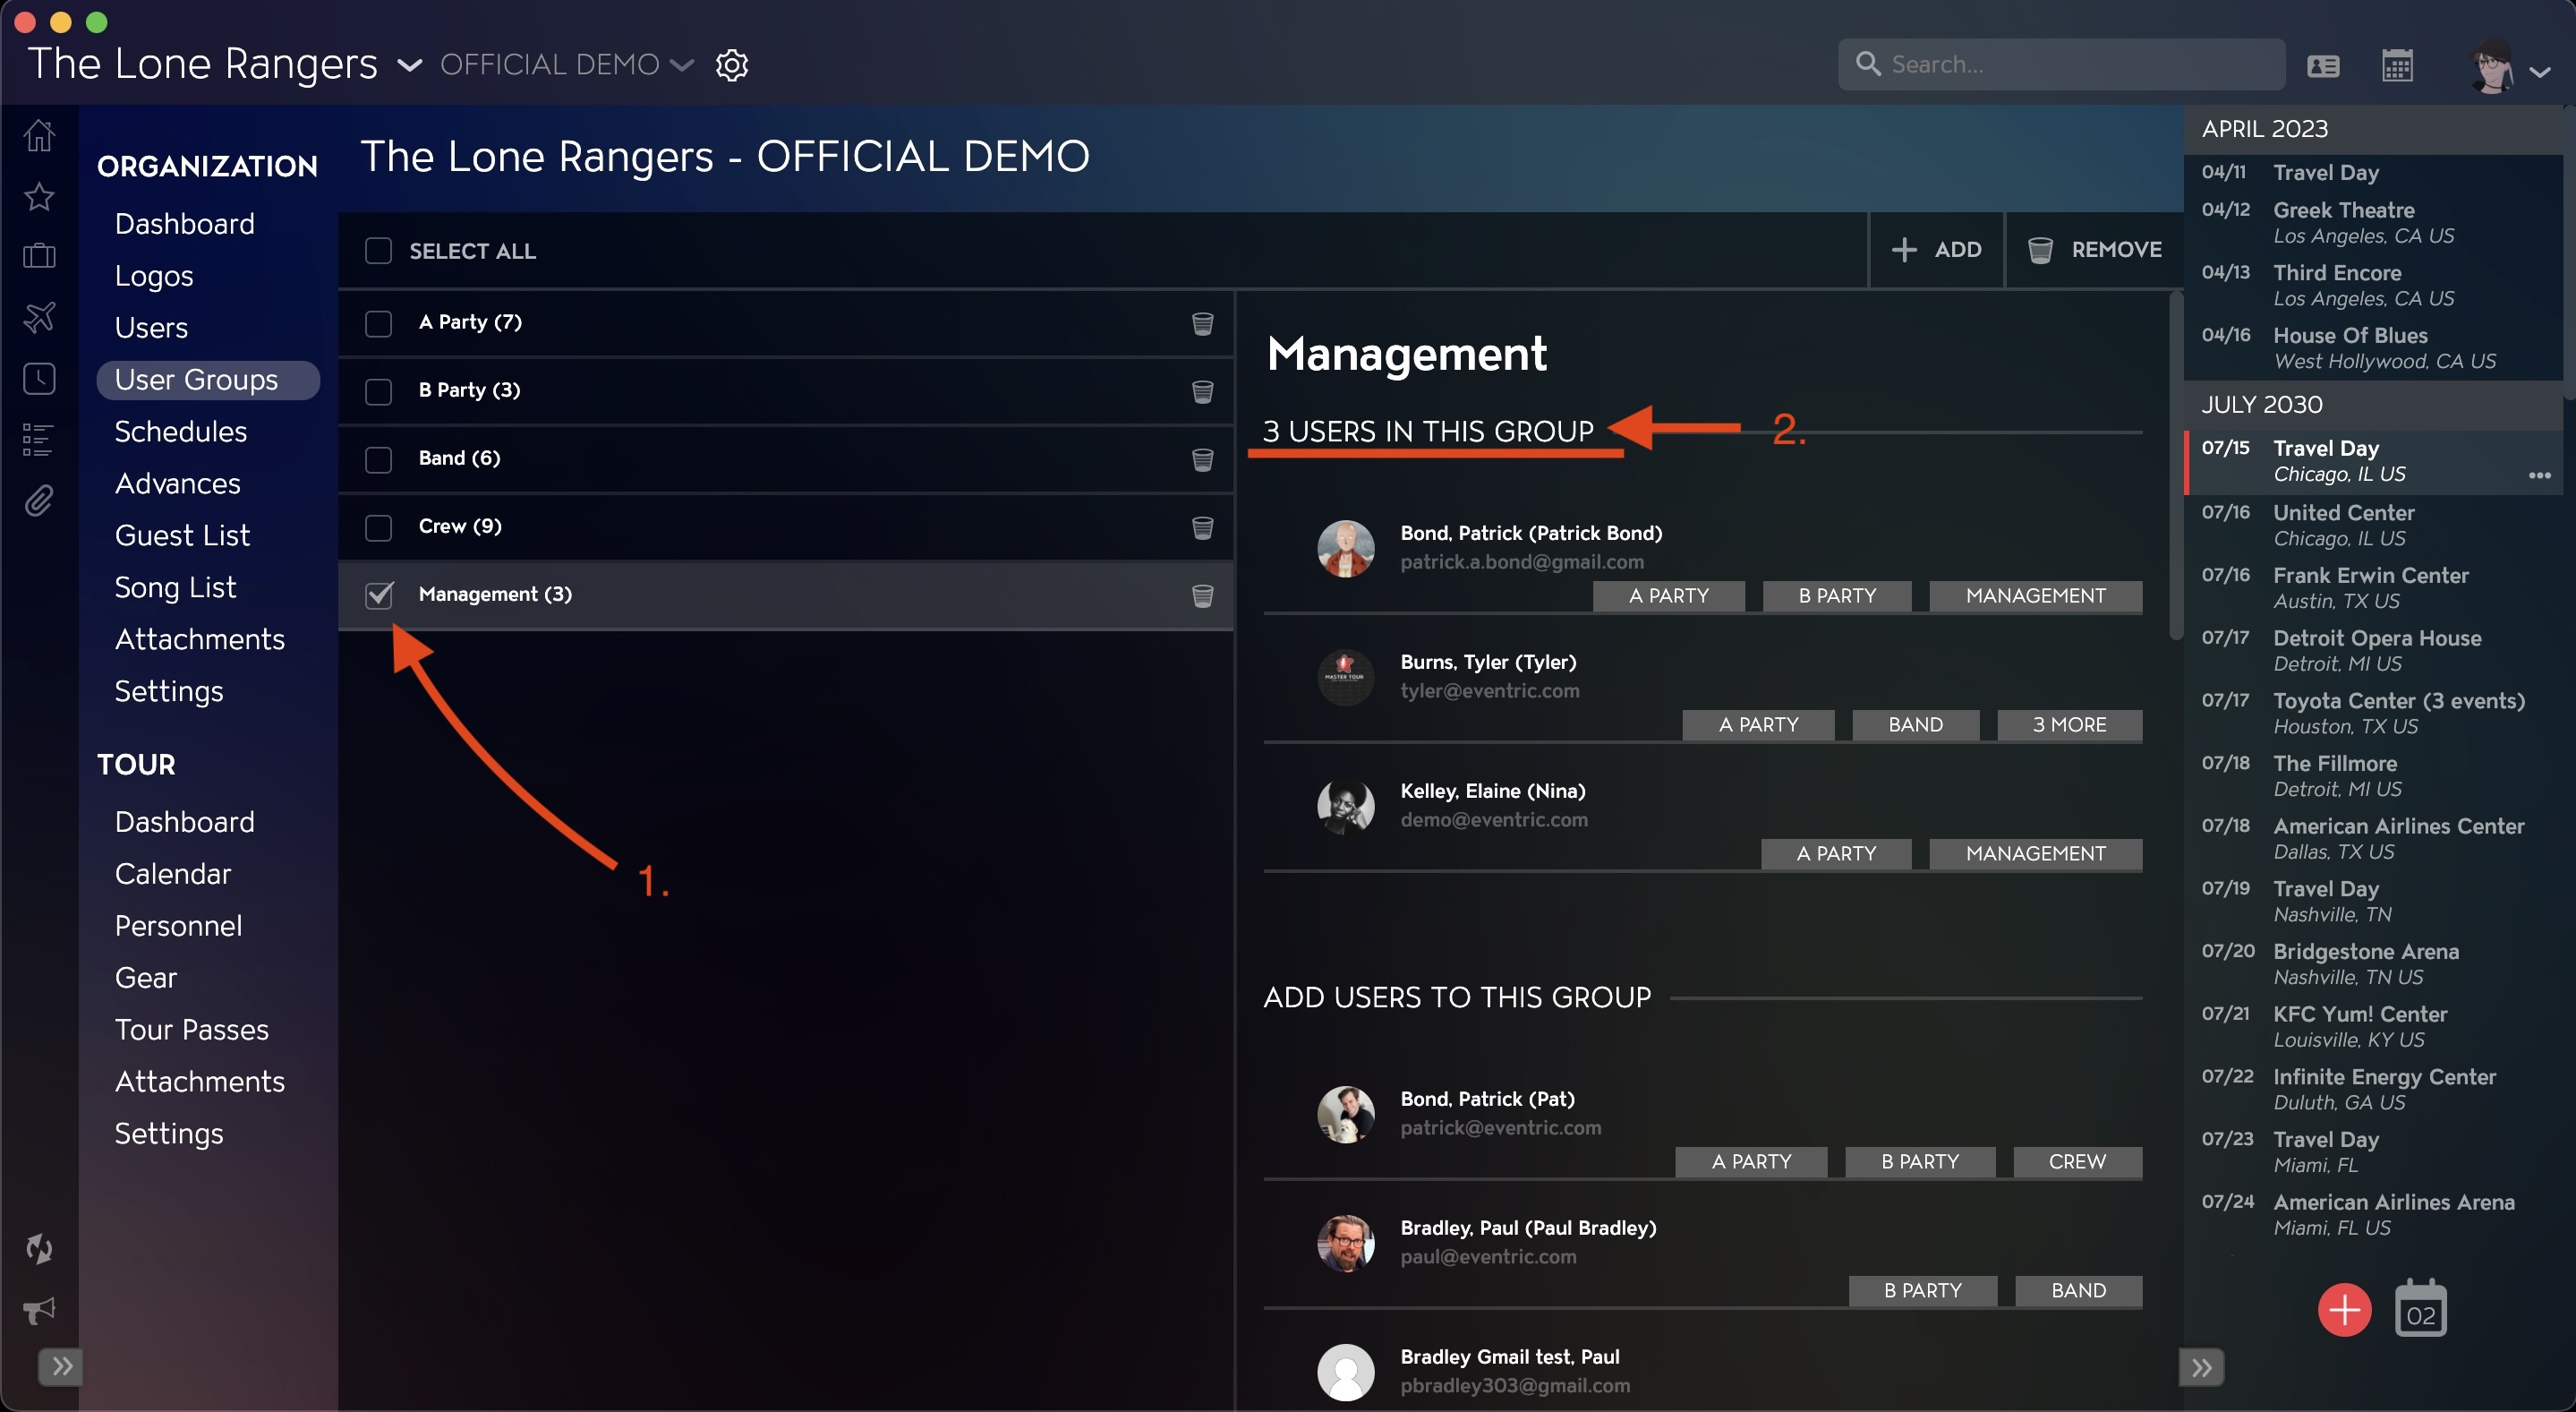
Task: Click trash icon on Management row
Action: tap(1203, 596)
